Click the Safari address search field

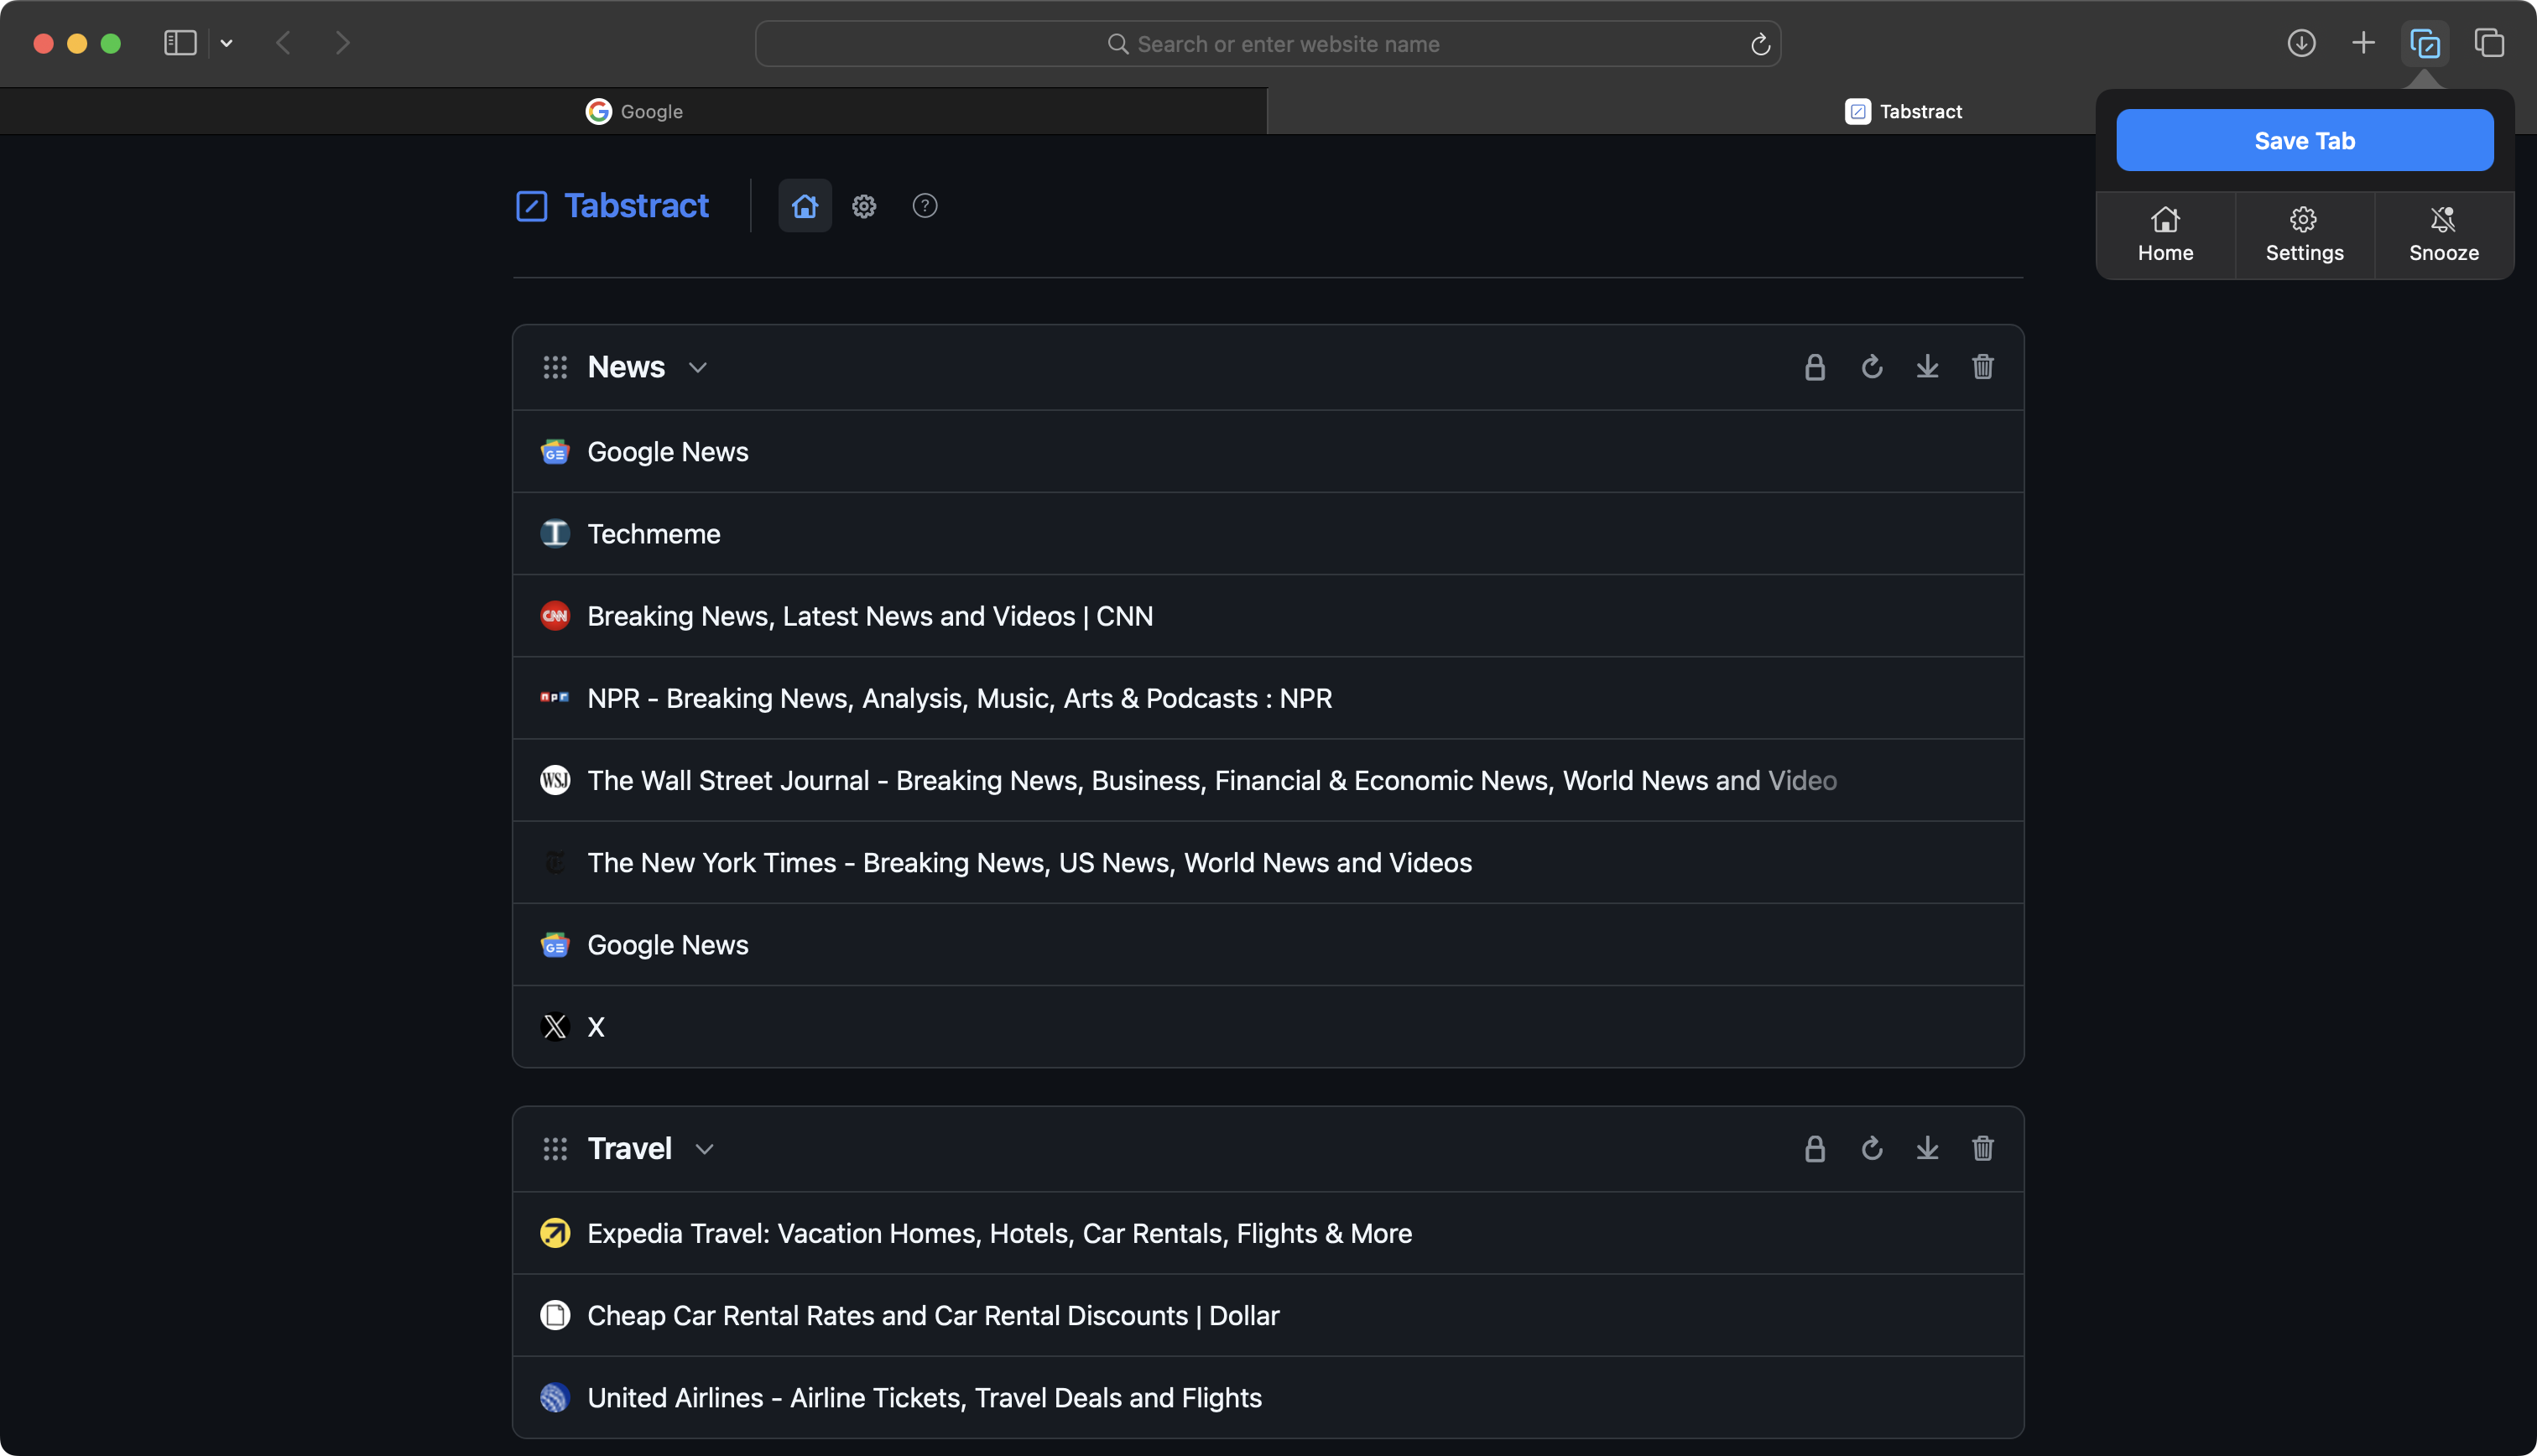pos(1267,44)
